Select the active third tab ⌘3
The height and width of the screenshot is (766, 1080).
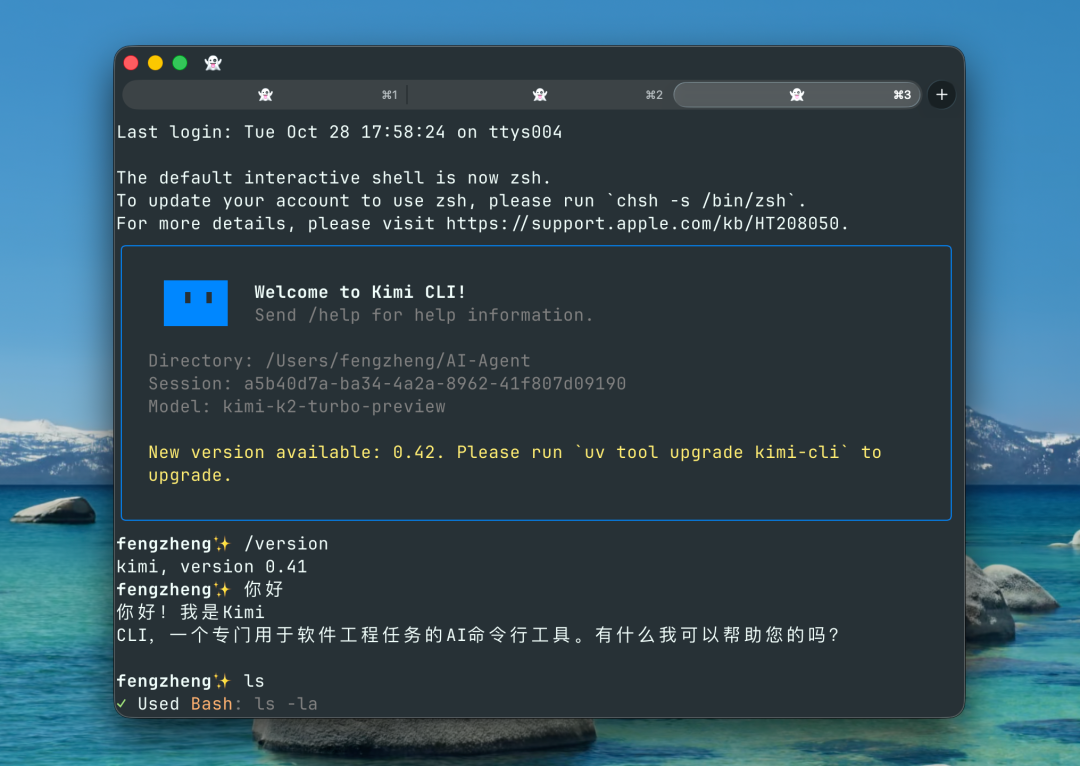tap(797, 94)
